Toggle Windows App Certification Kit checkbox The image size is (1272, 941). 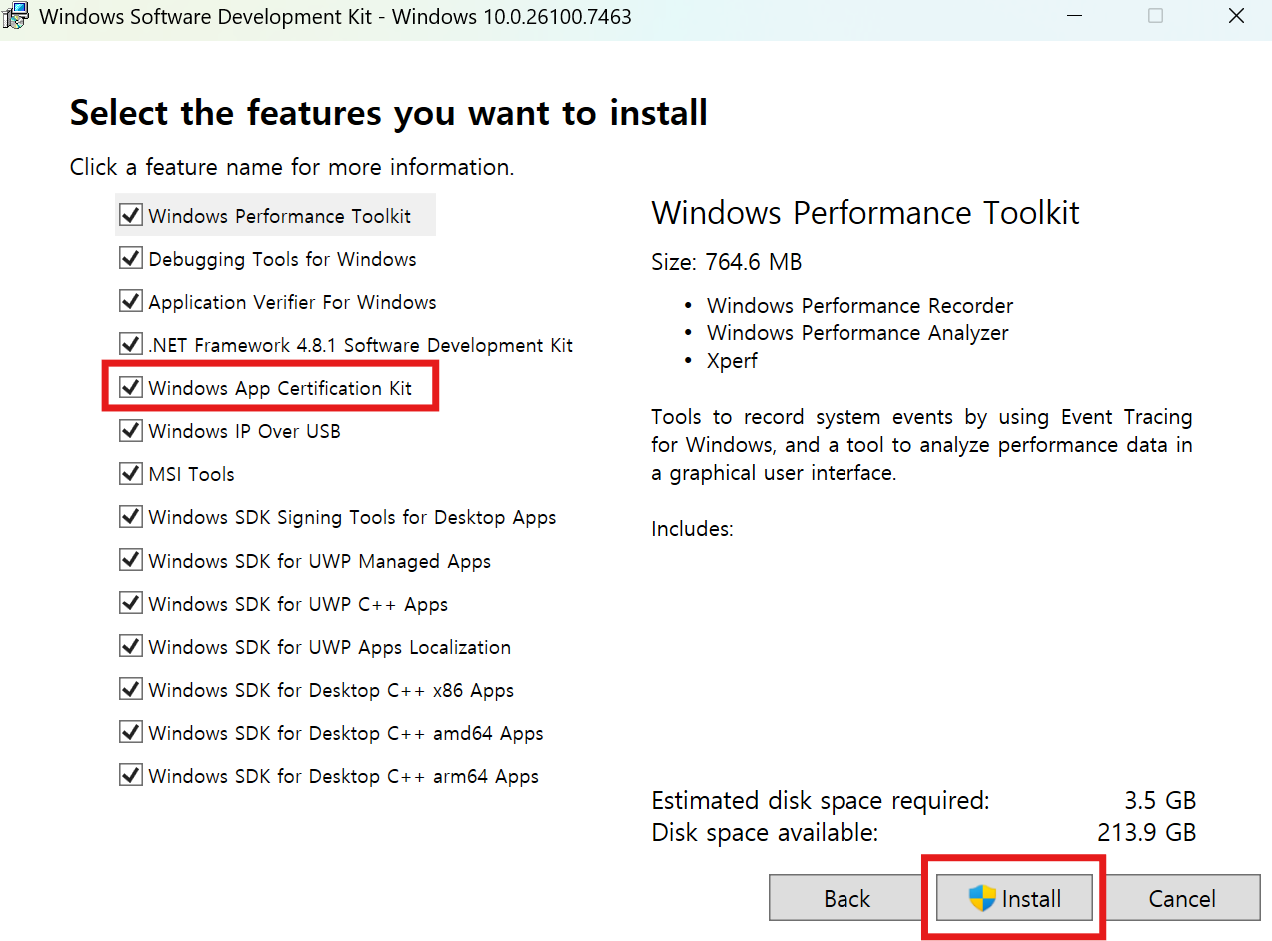(x=130, y=387)
